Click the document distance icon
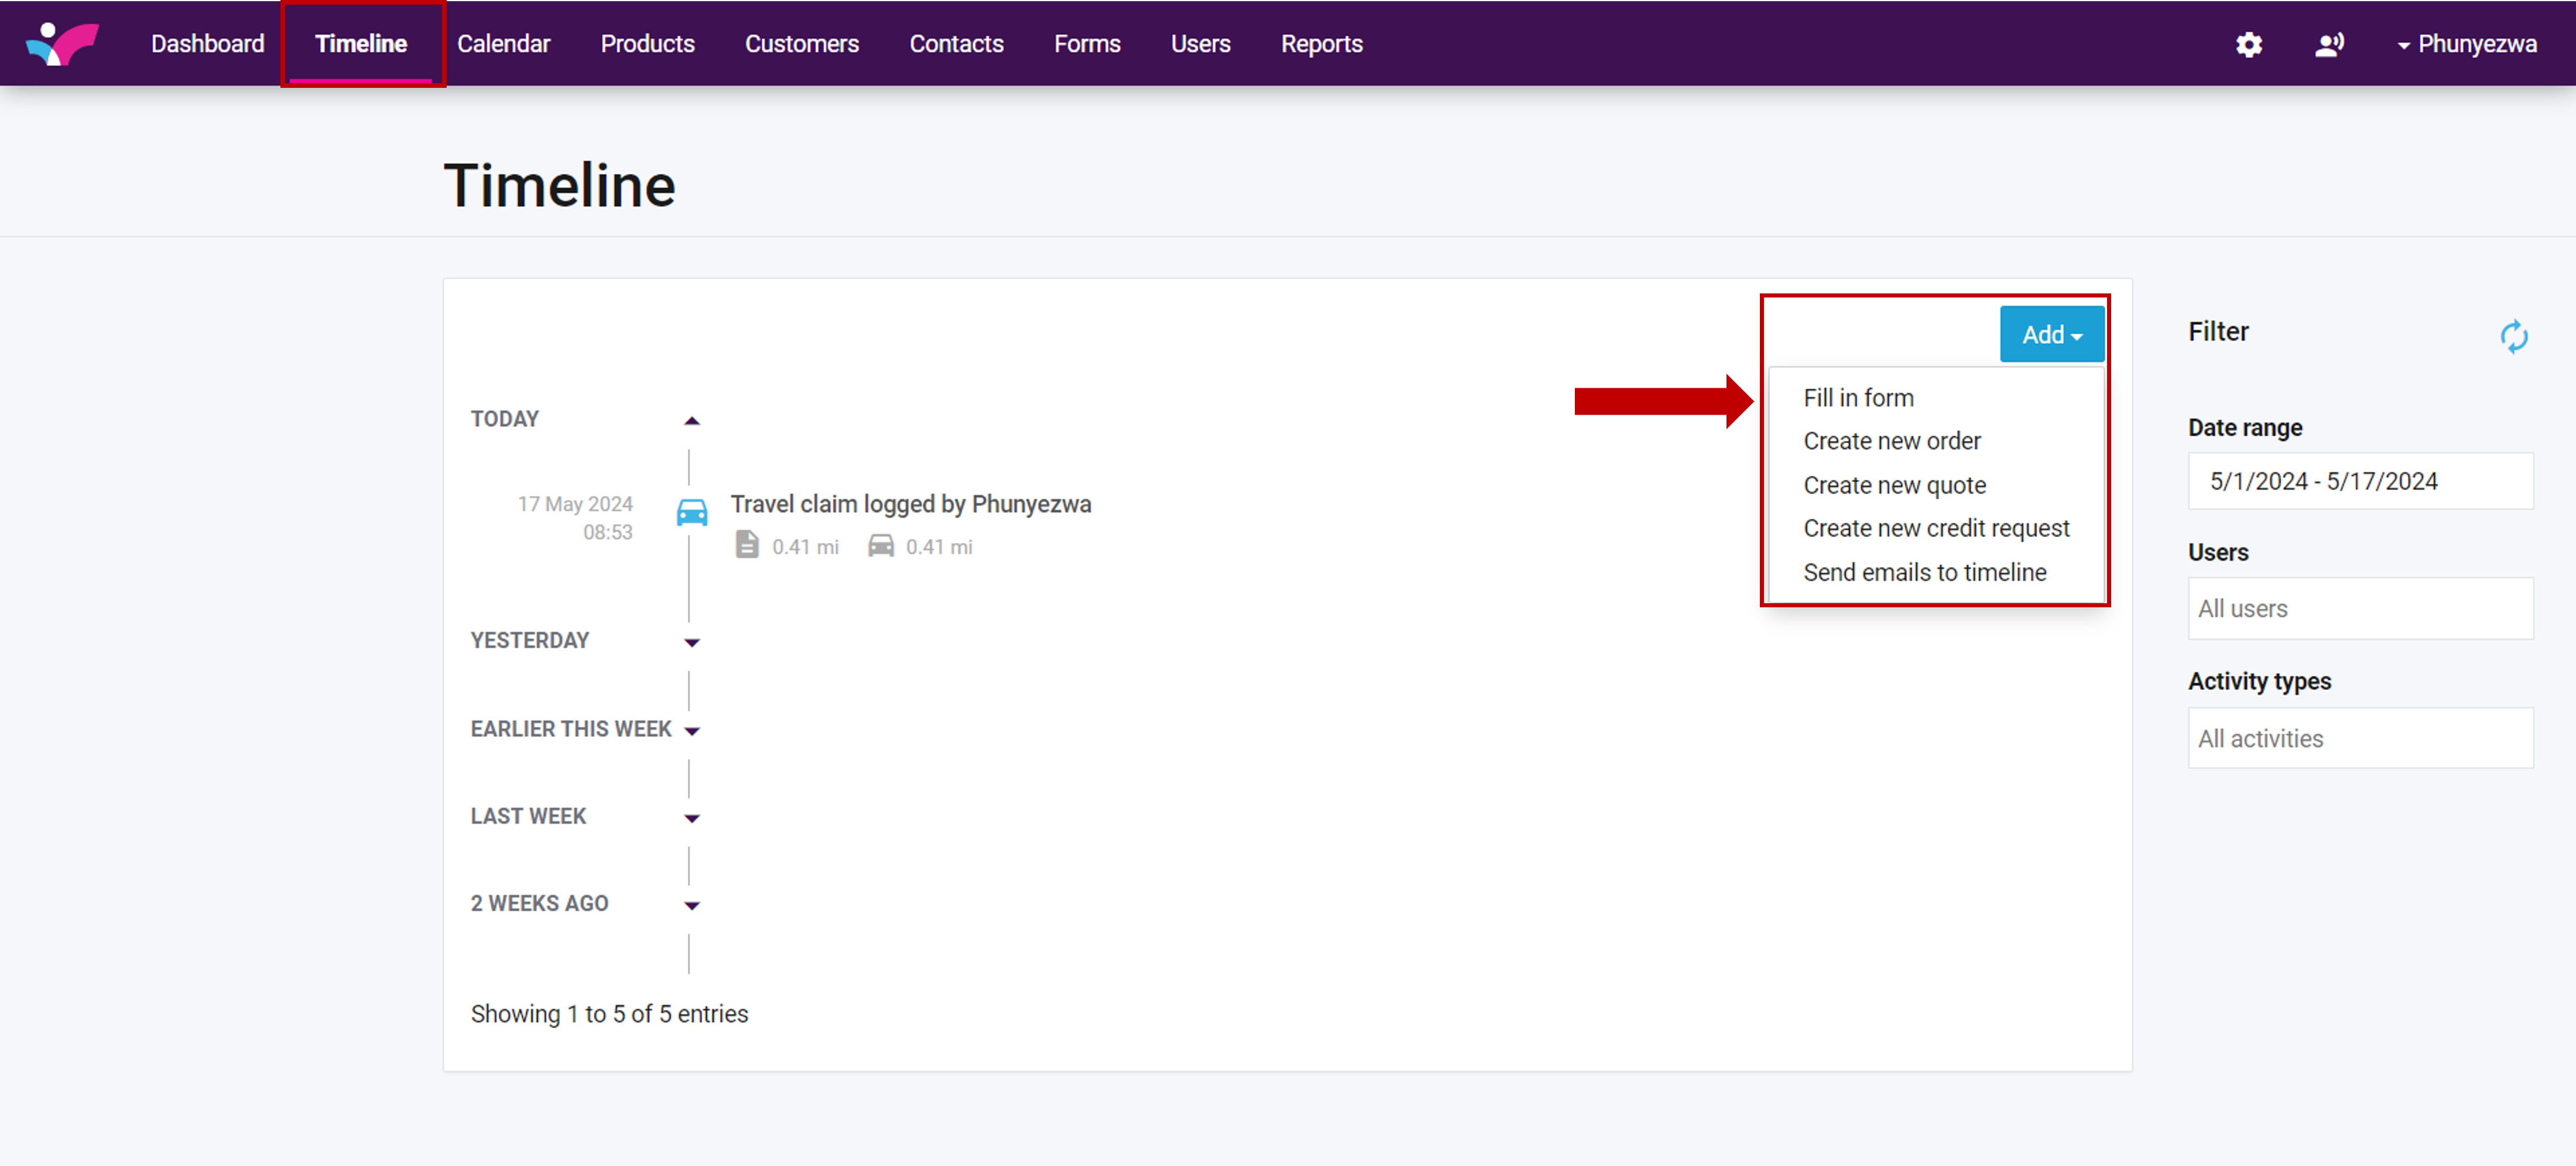This screenshot has height=1166, width=2576. [x=746, y=545]
